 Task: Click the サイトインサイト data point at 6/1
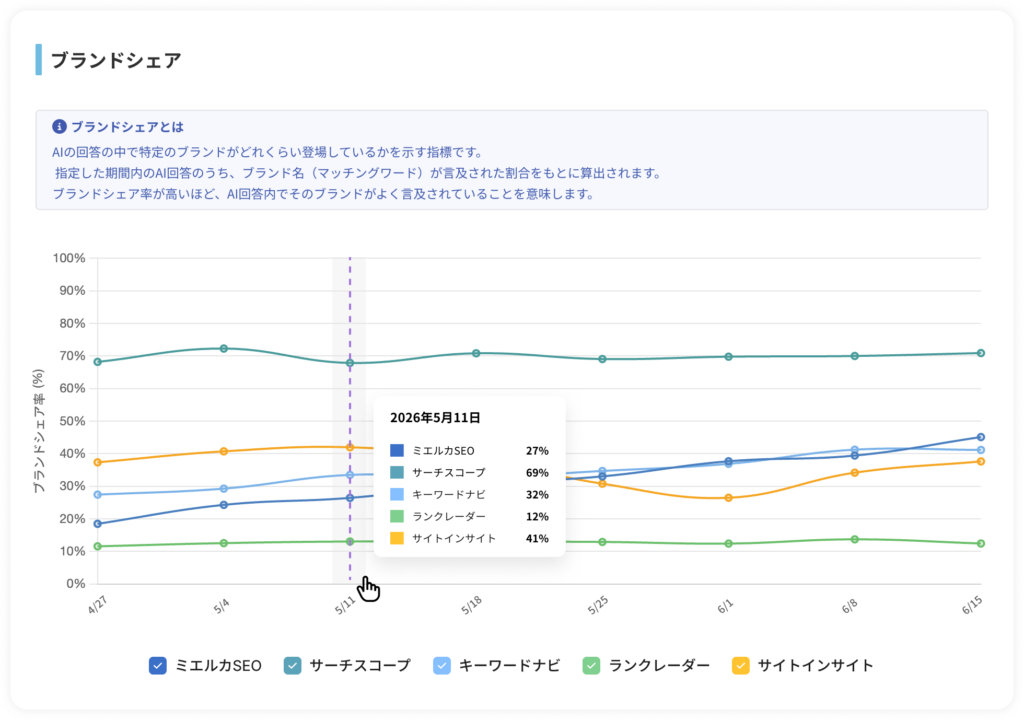729,498
